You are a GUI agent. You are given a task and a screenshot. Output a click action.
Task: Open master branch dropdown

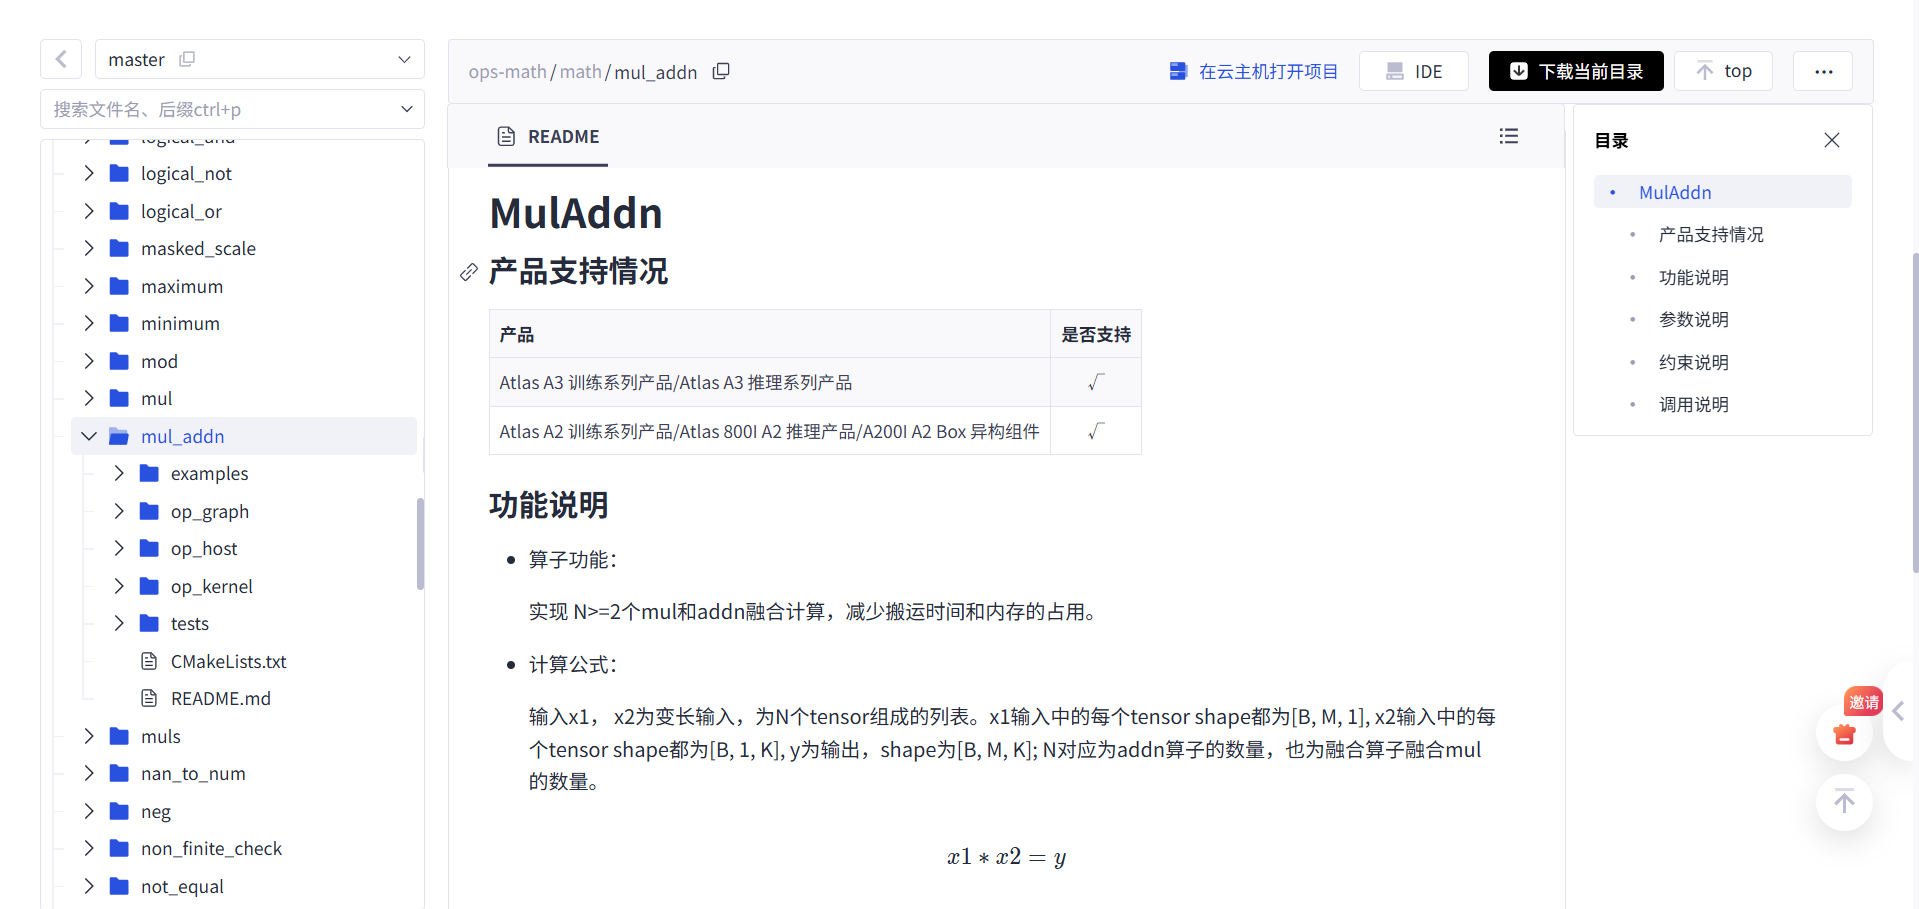[260, 59]
